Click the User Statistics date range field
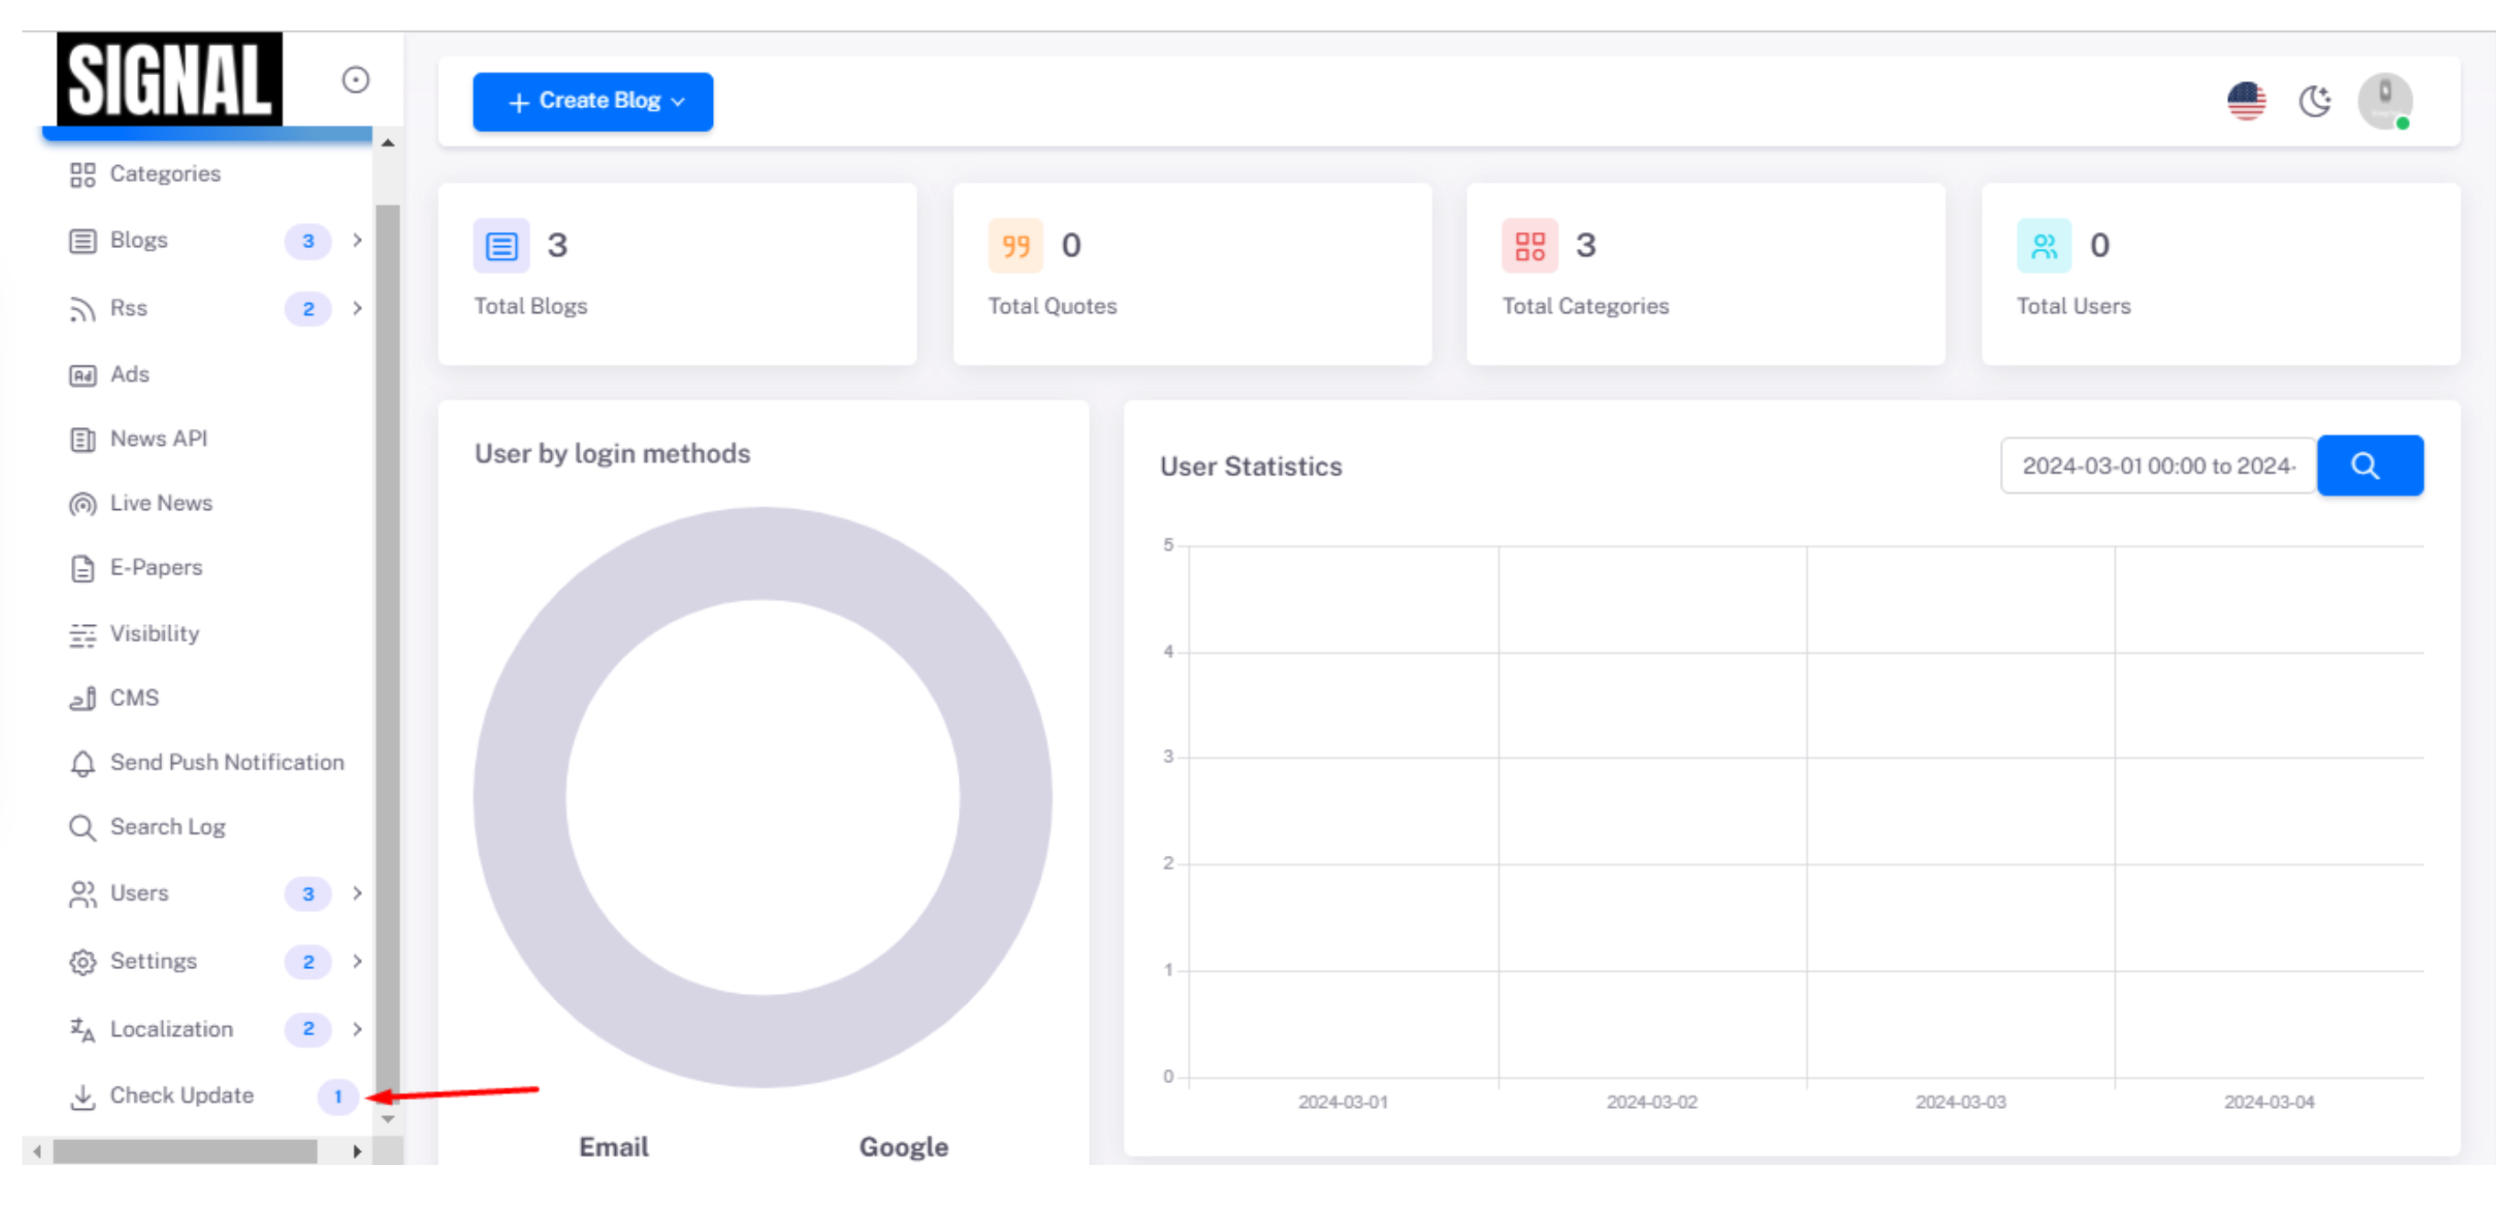Image resolution: width=2496 pixels, height=1228 pixels. [2157, 465]
